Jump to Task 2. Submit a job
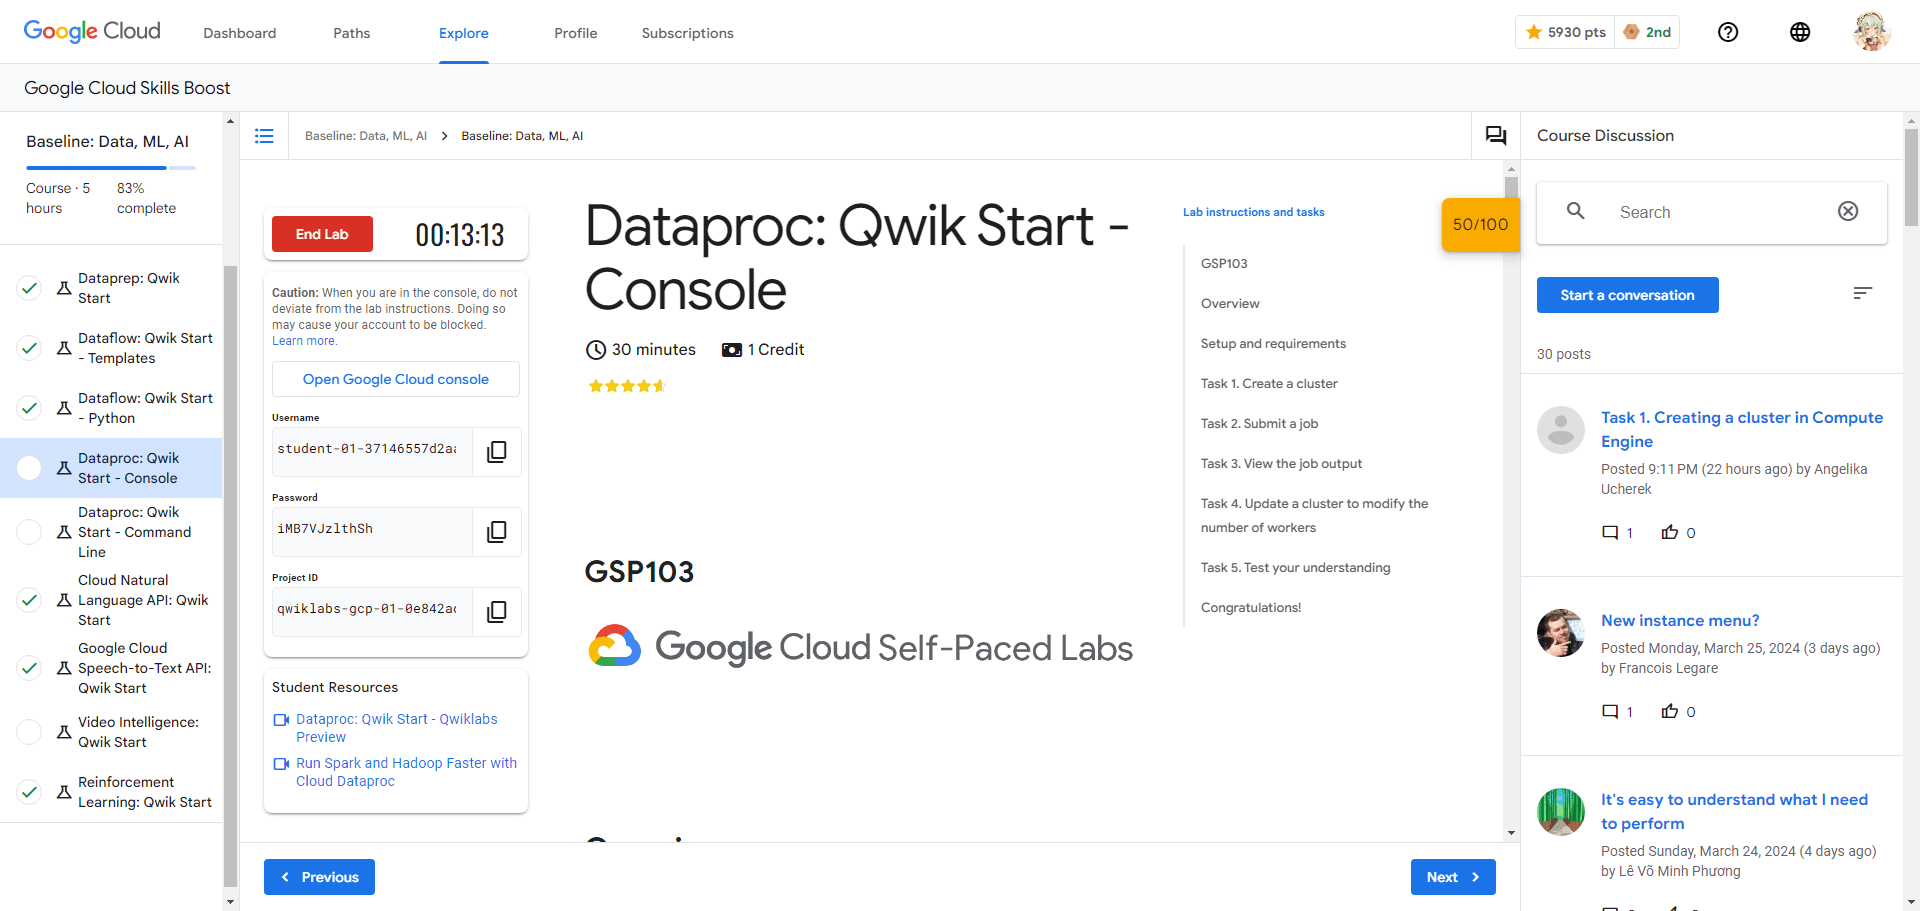The width and height of the screenshot is (1920, 911). (1260, 424)
